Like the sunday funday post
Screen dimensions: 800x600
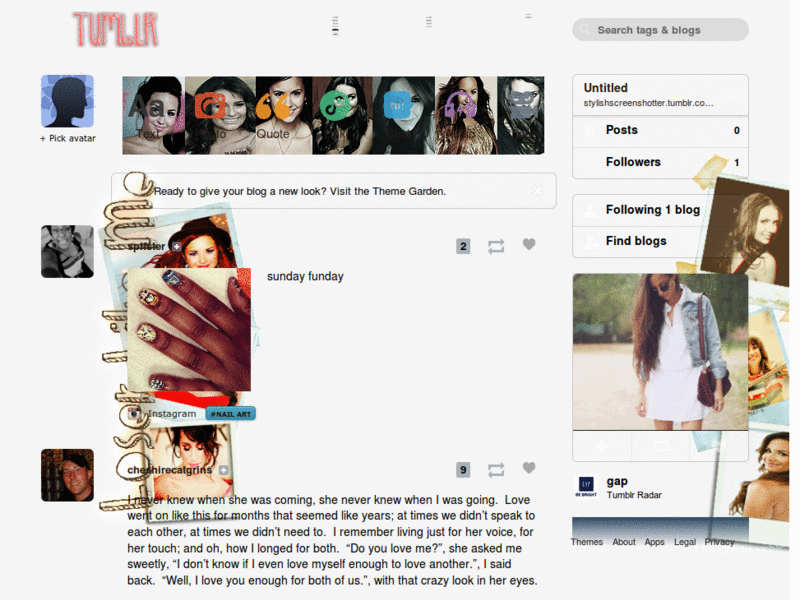pyautogui.click(x=529, y=244)
